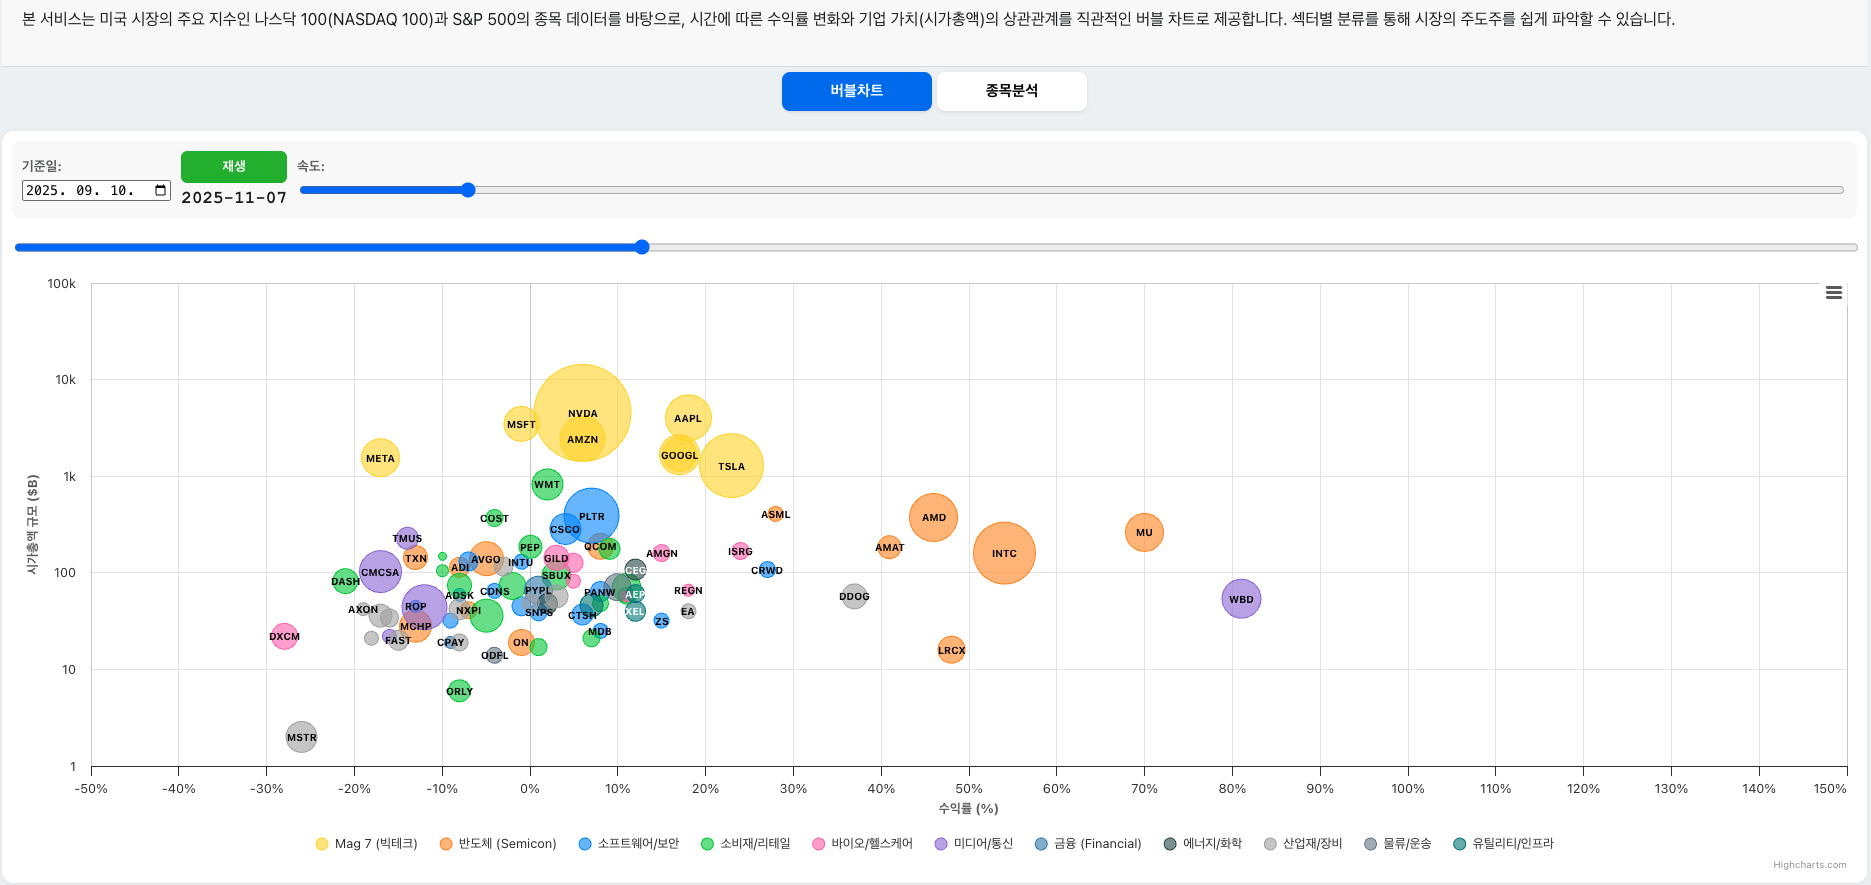The height and width of the screenshot is (885, 1871).
Task: Select the CRWD bubble
Action: (x=767, y=570)
